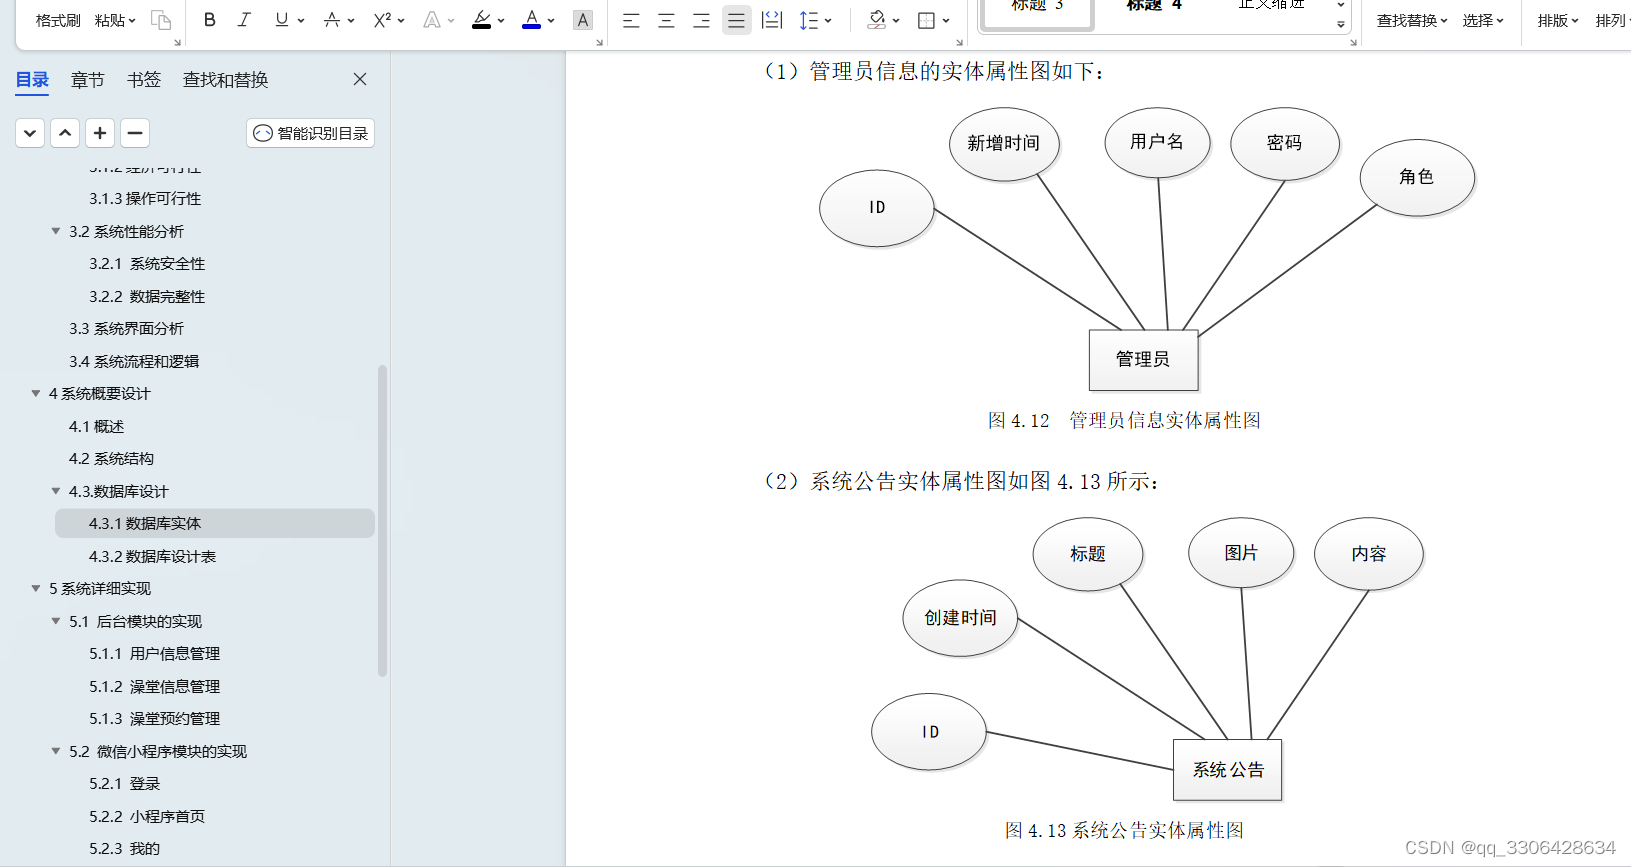1631x867 pixels.
Task: Switch to 章节 tab
Action: (x=88, y=80)
